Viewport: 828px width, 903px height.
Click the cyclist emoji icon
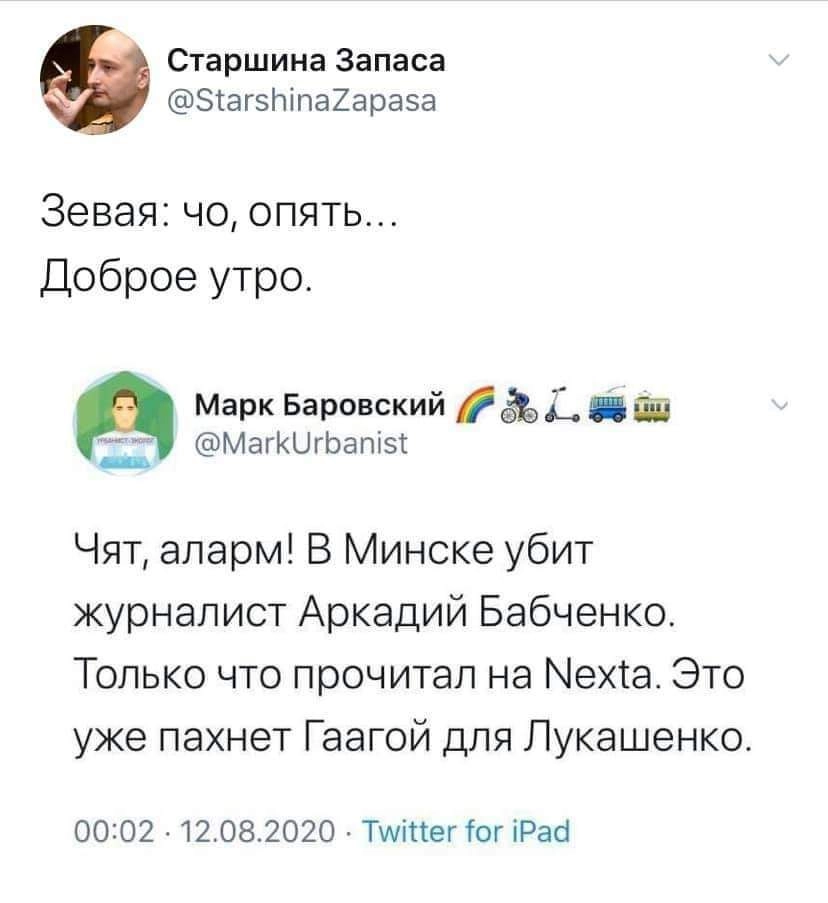(517, 403)
